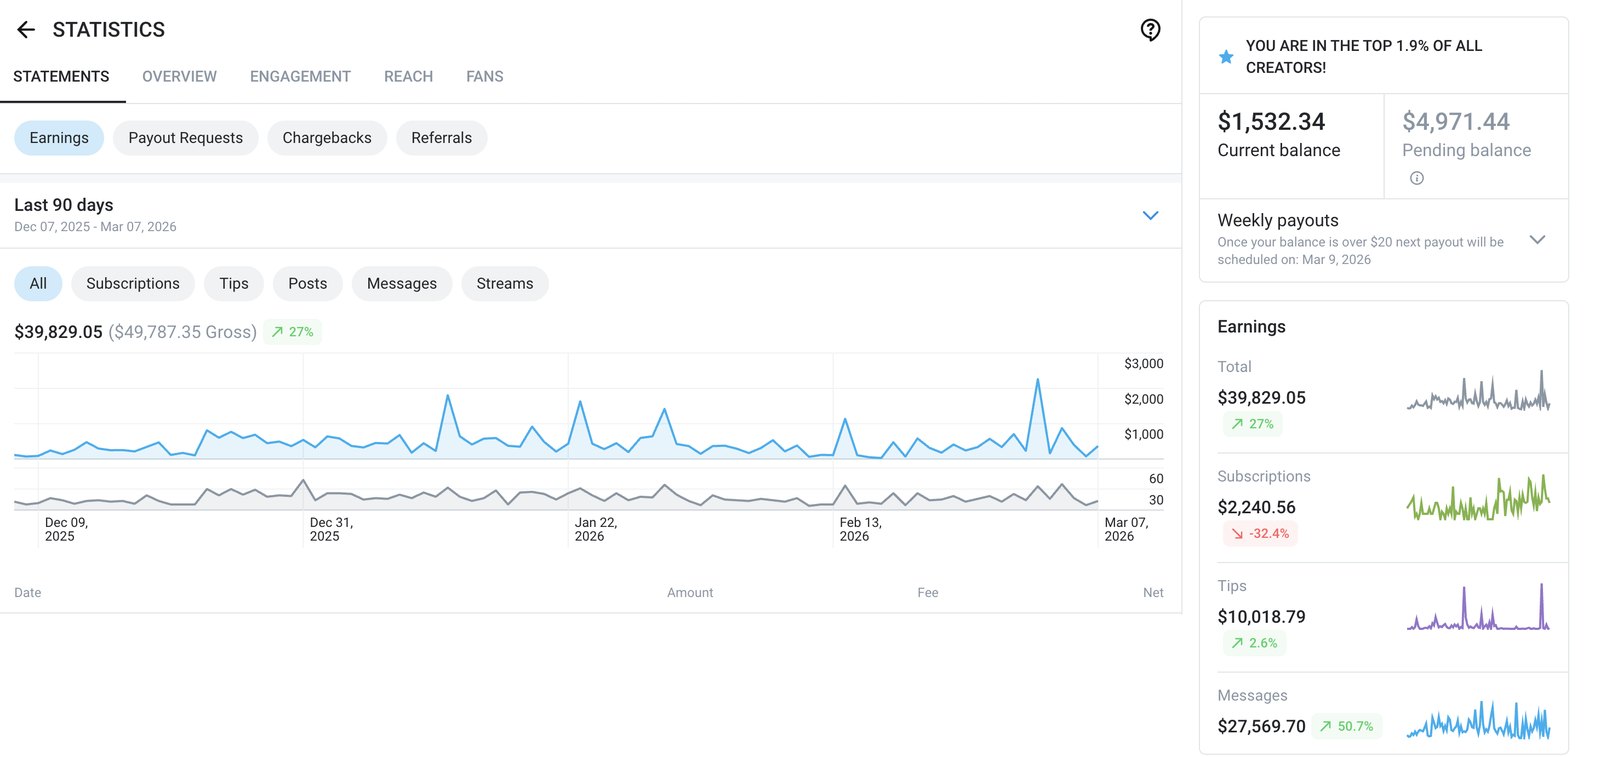Click the 2.6% Tips change badge
Viewport: 1600px width, 757px height.
pyautogui.click(x=1254, y=643)
